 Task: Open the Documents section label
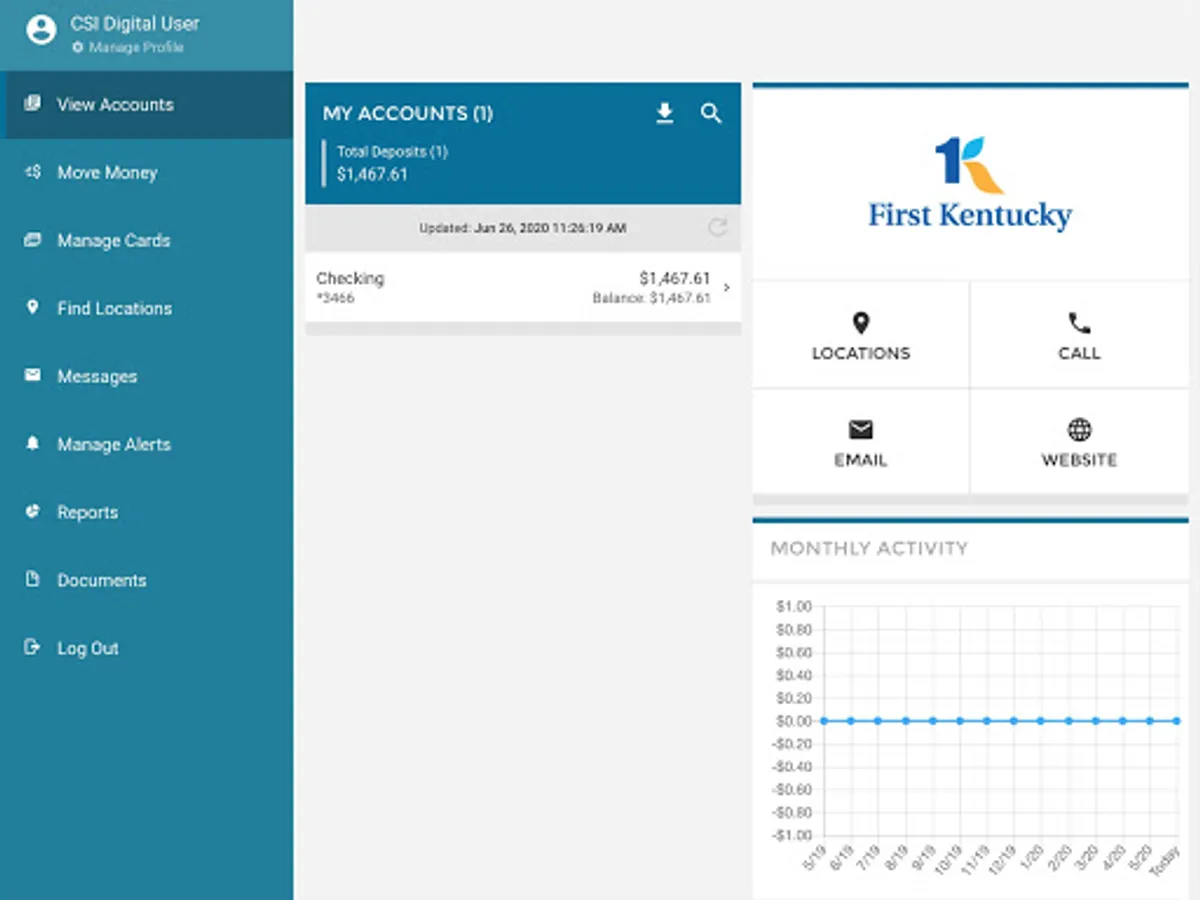point(102,580)
